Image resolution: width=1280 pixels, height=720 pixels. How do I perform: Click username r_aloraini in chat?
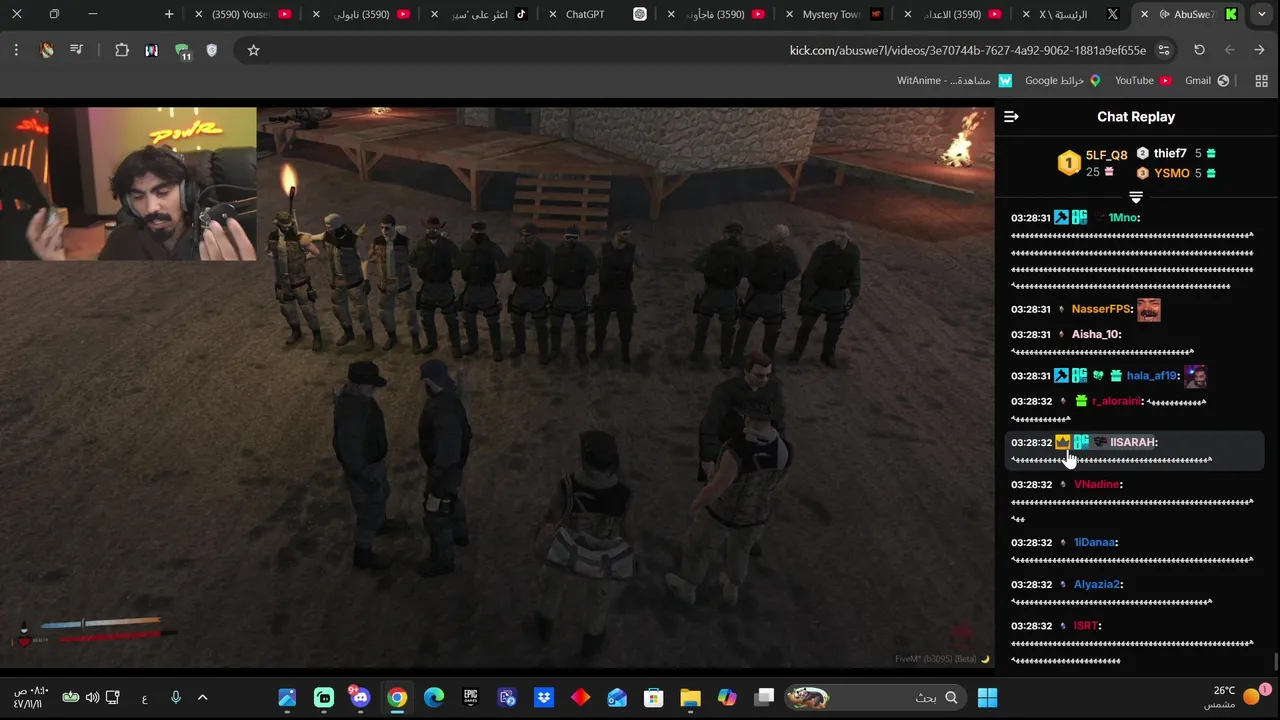(x=1116, y=401)
